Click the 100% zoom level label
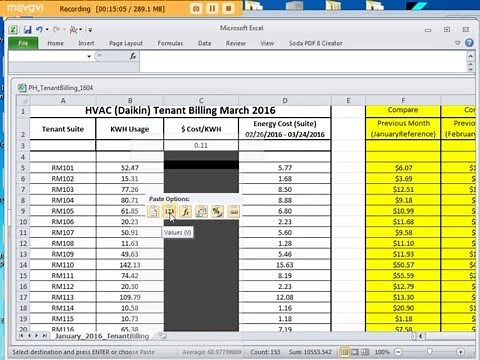 pos(382,352)
